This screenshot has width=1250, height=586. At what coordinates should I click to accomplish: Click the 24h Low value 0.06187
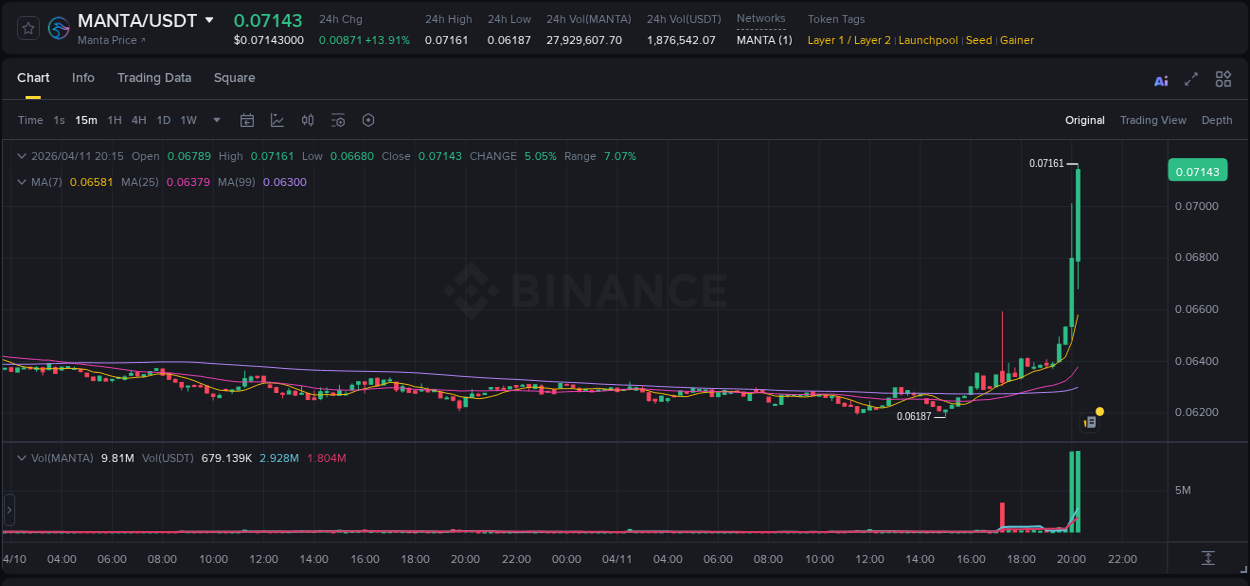click(x=509, y=40)
